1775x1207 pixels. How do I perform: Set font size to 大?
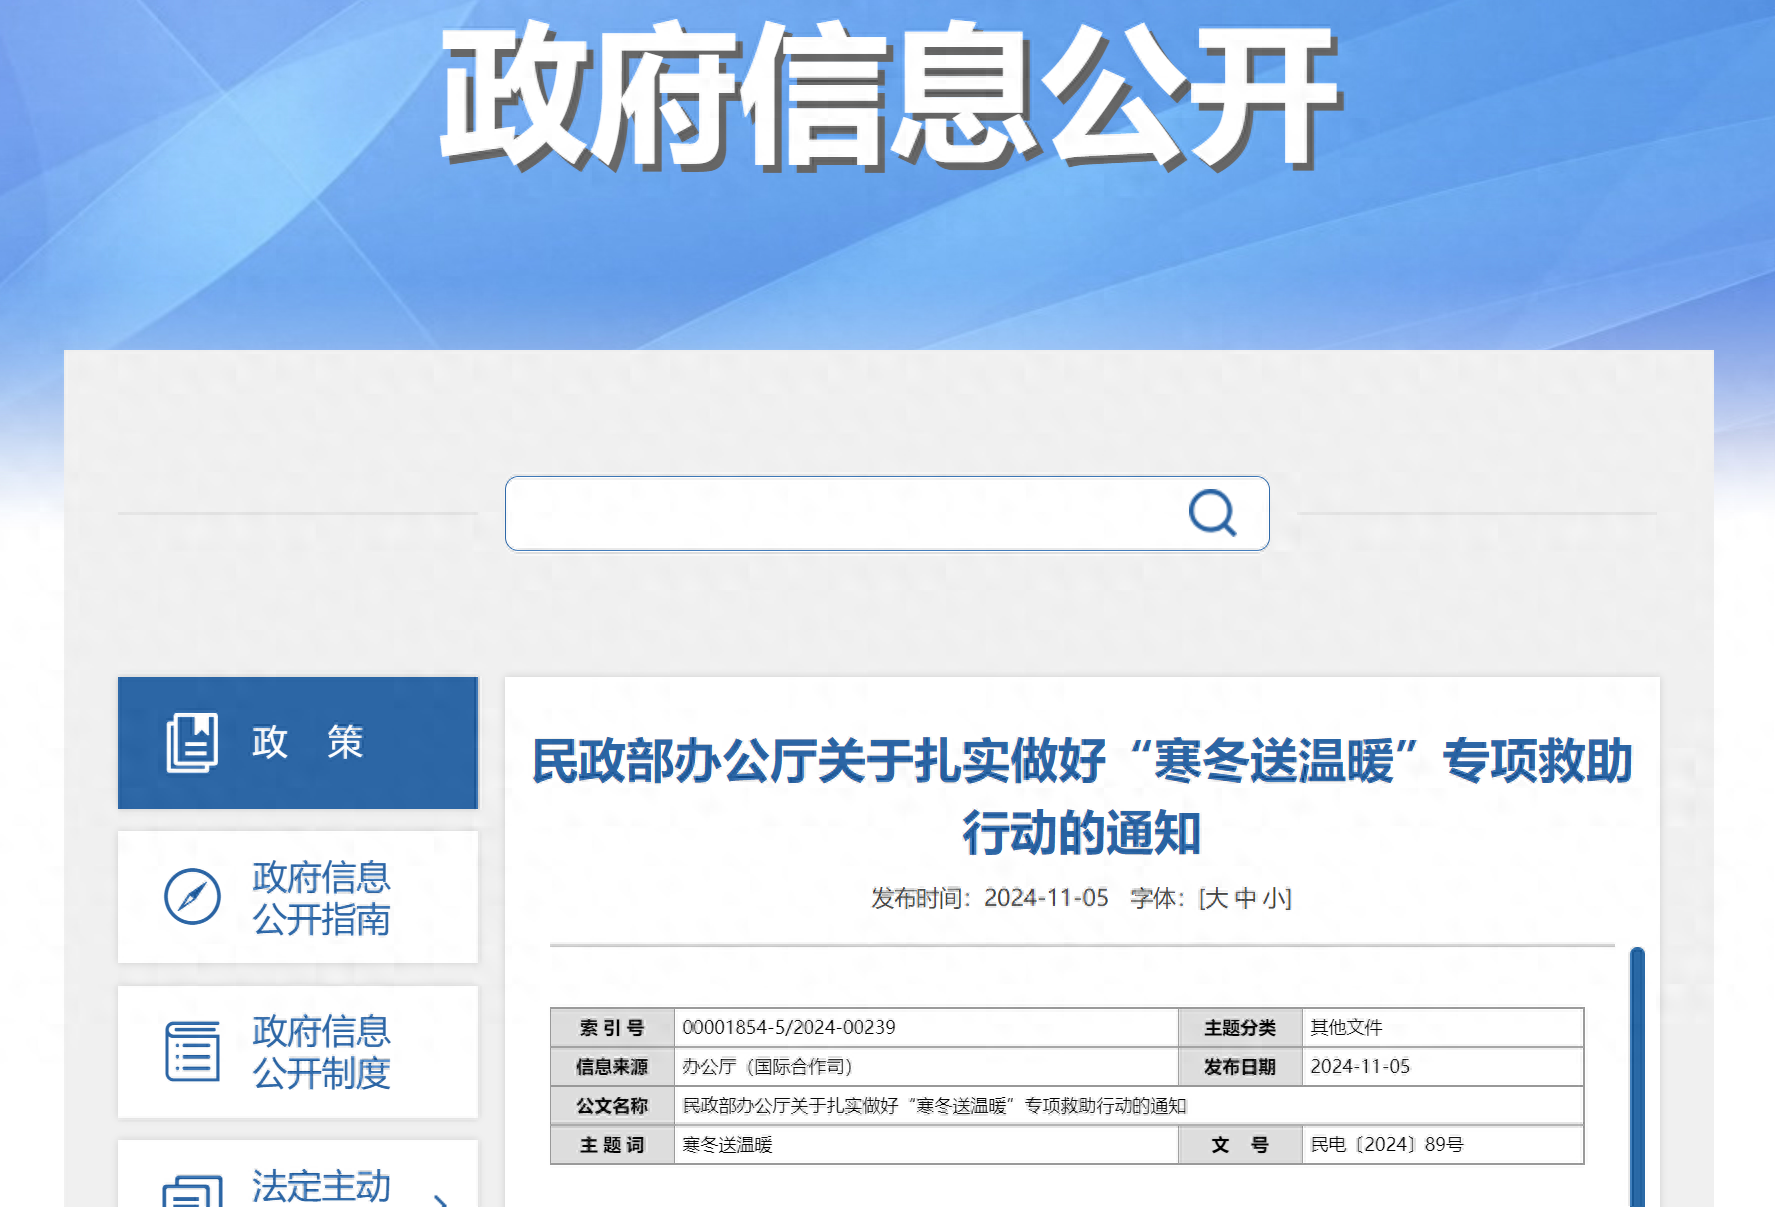pos(1216,898)
